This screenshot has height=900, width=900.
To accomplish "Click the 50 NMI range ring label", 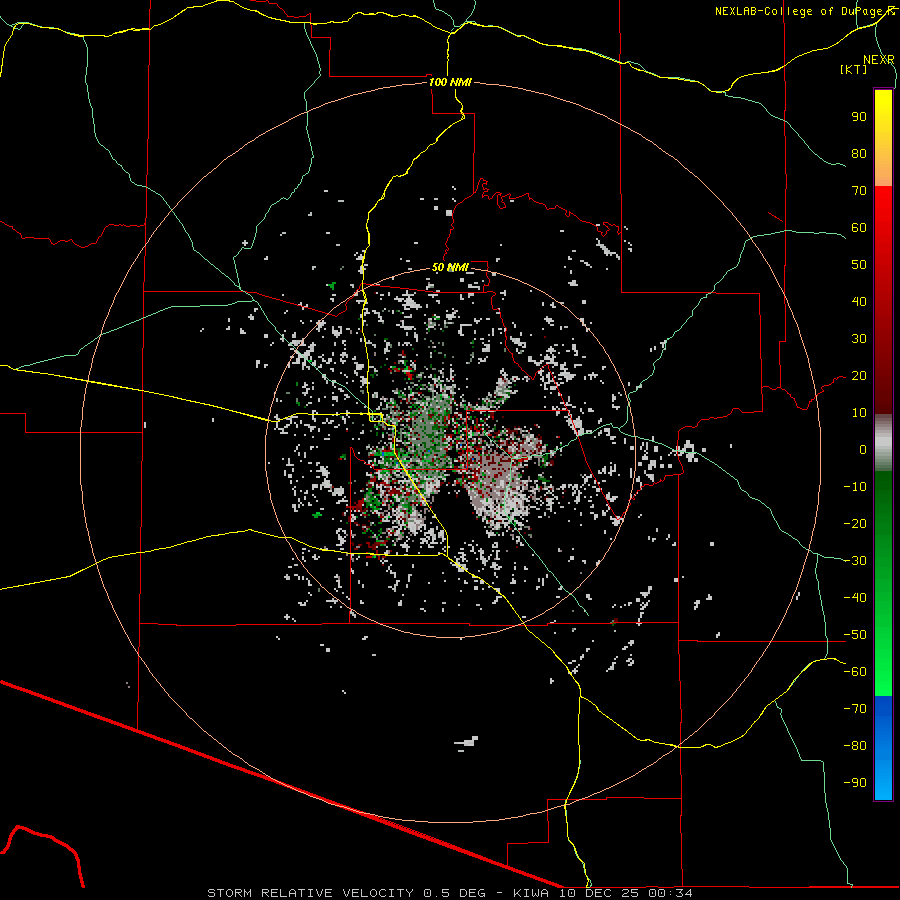I will pyautogui.click(x=450, y=267).
